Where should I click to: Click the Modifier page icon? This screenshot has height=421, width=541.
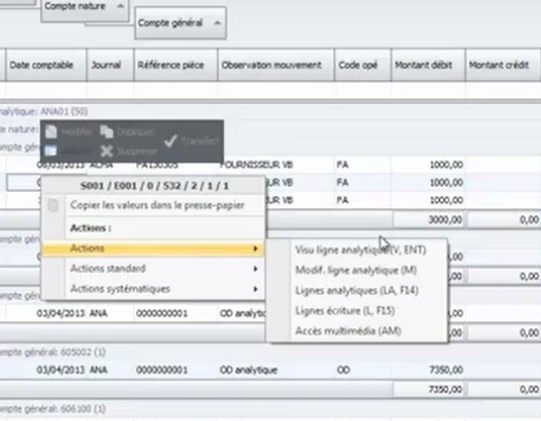pos(51,131)
